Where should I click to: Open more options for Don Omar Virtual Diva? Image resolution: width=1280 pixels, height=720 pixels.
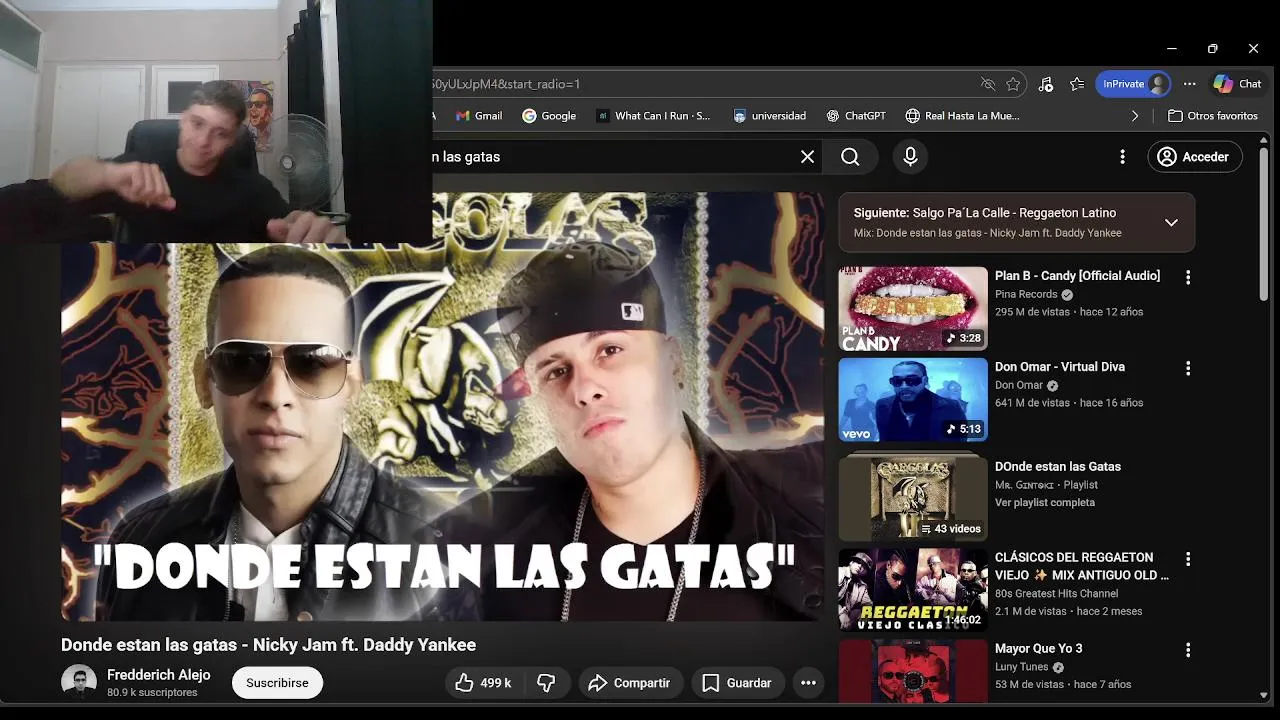click(1188, 368)
